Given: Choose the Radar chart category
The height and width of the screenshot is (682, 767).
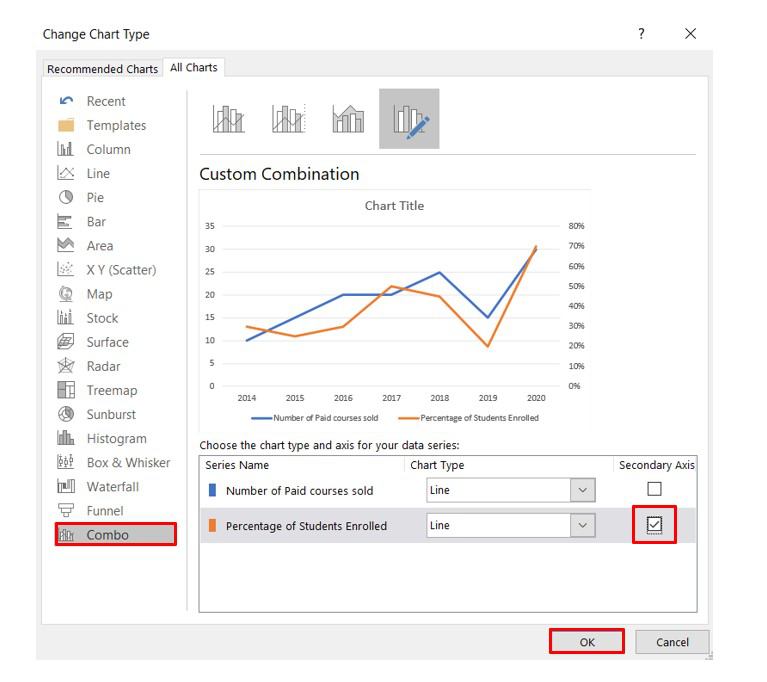Looking at the screenshot, I should (103, 366).
